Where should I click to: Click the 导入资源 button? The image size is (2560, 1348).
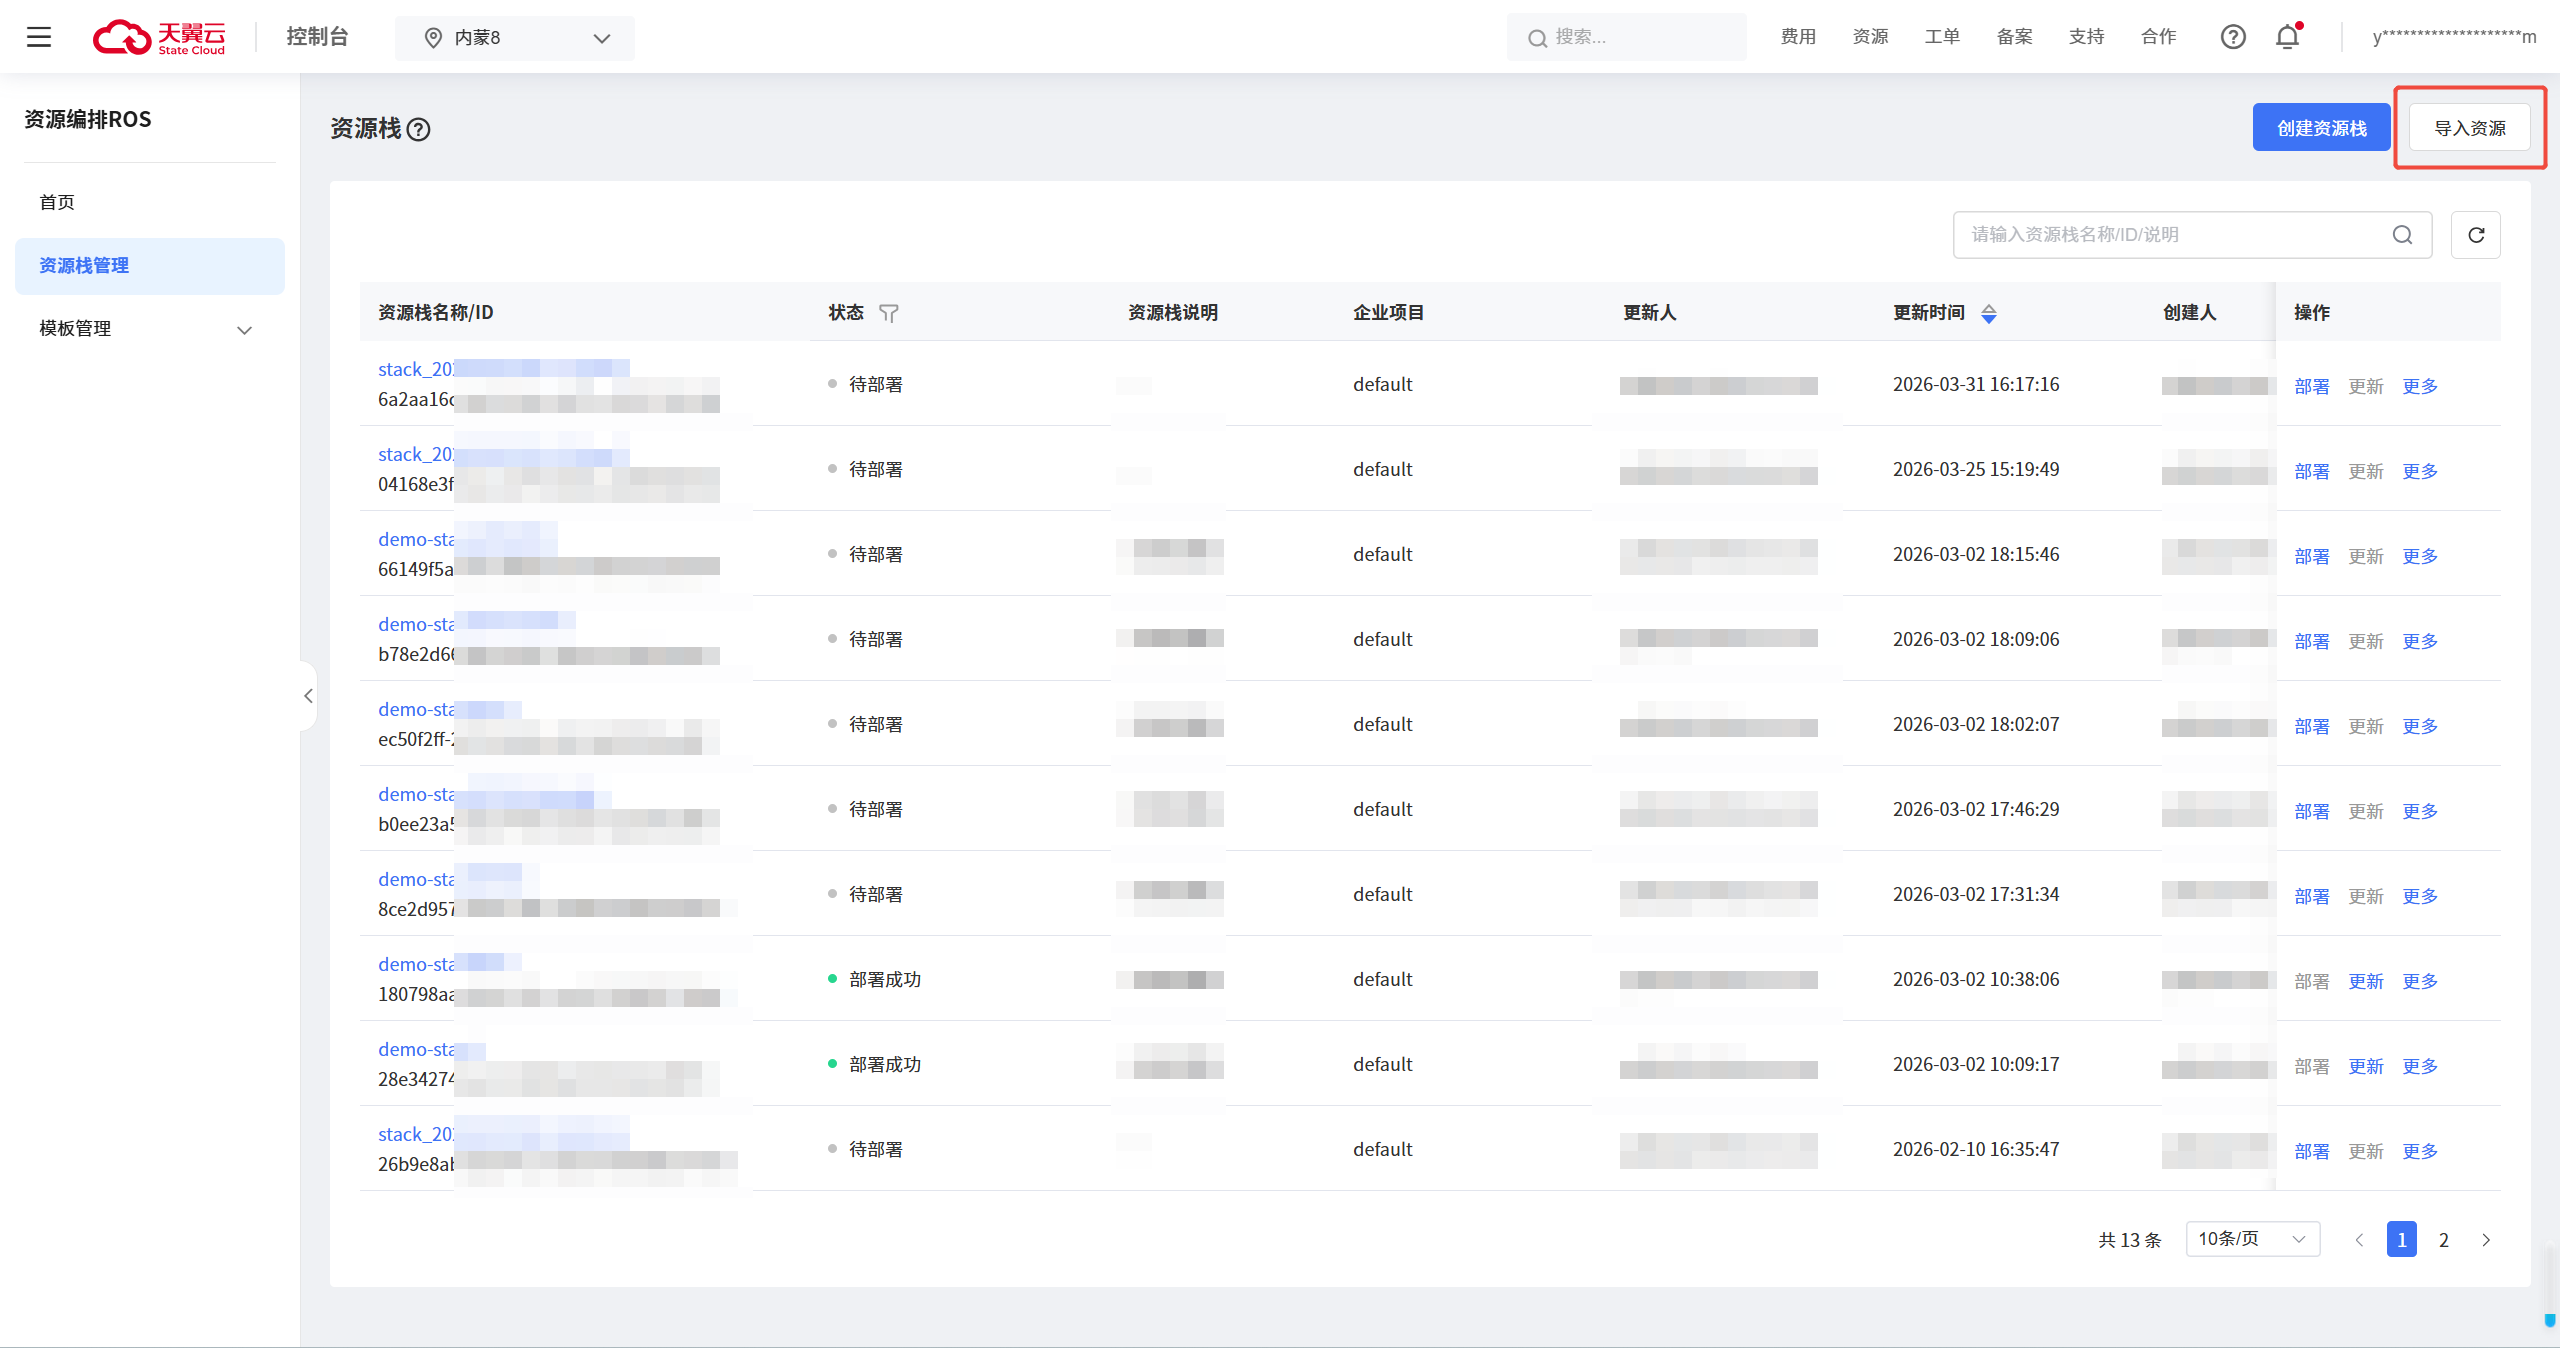[2469, 128]
